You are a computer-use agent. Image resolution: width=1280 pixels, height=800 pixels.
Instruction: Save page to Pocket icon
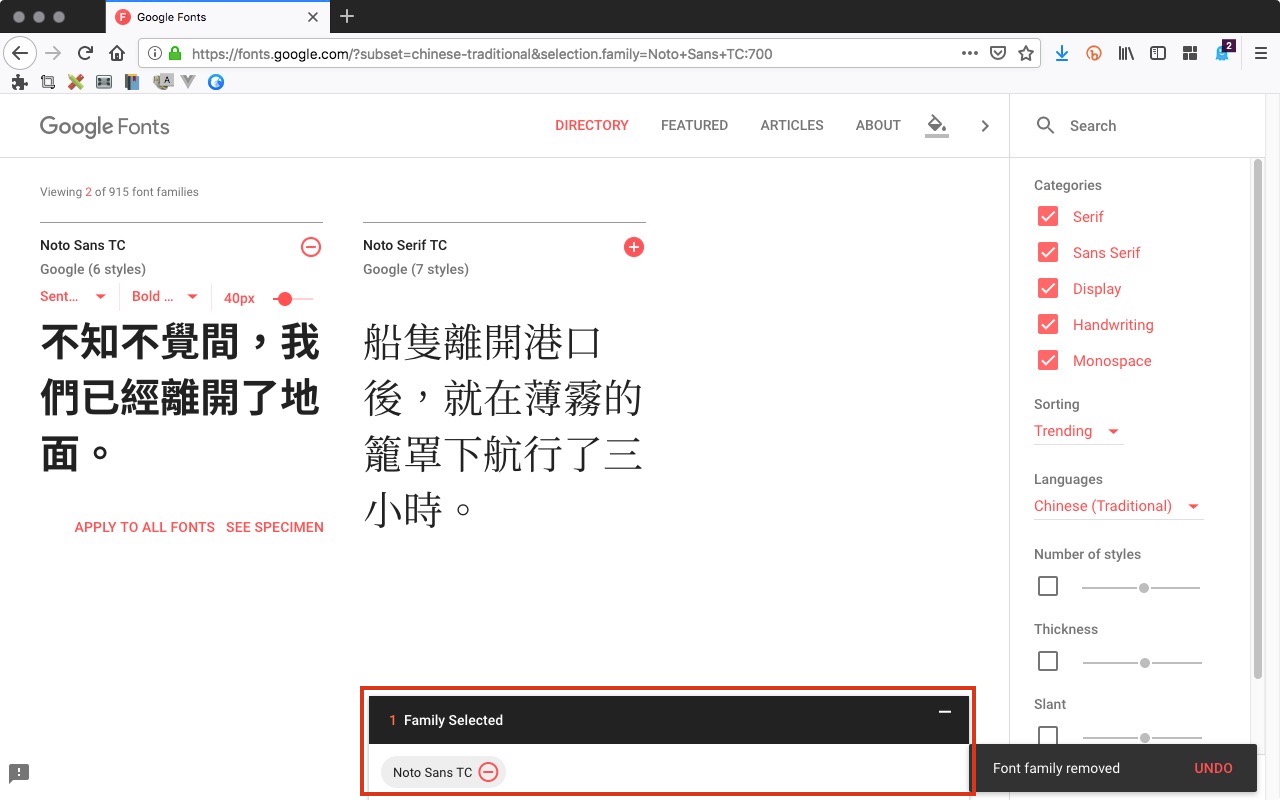[x=997, y=53]
